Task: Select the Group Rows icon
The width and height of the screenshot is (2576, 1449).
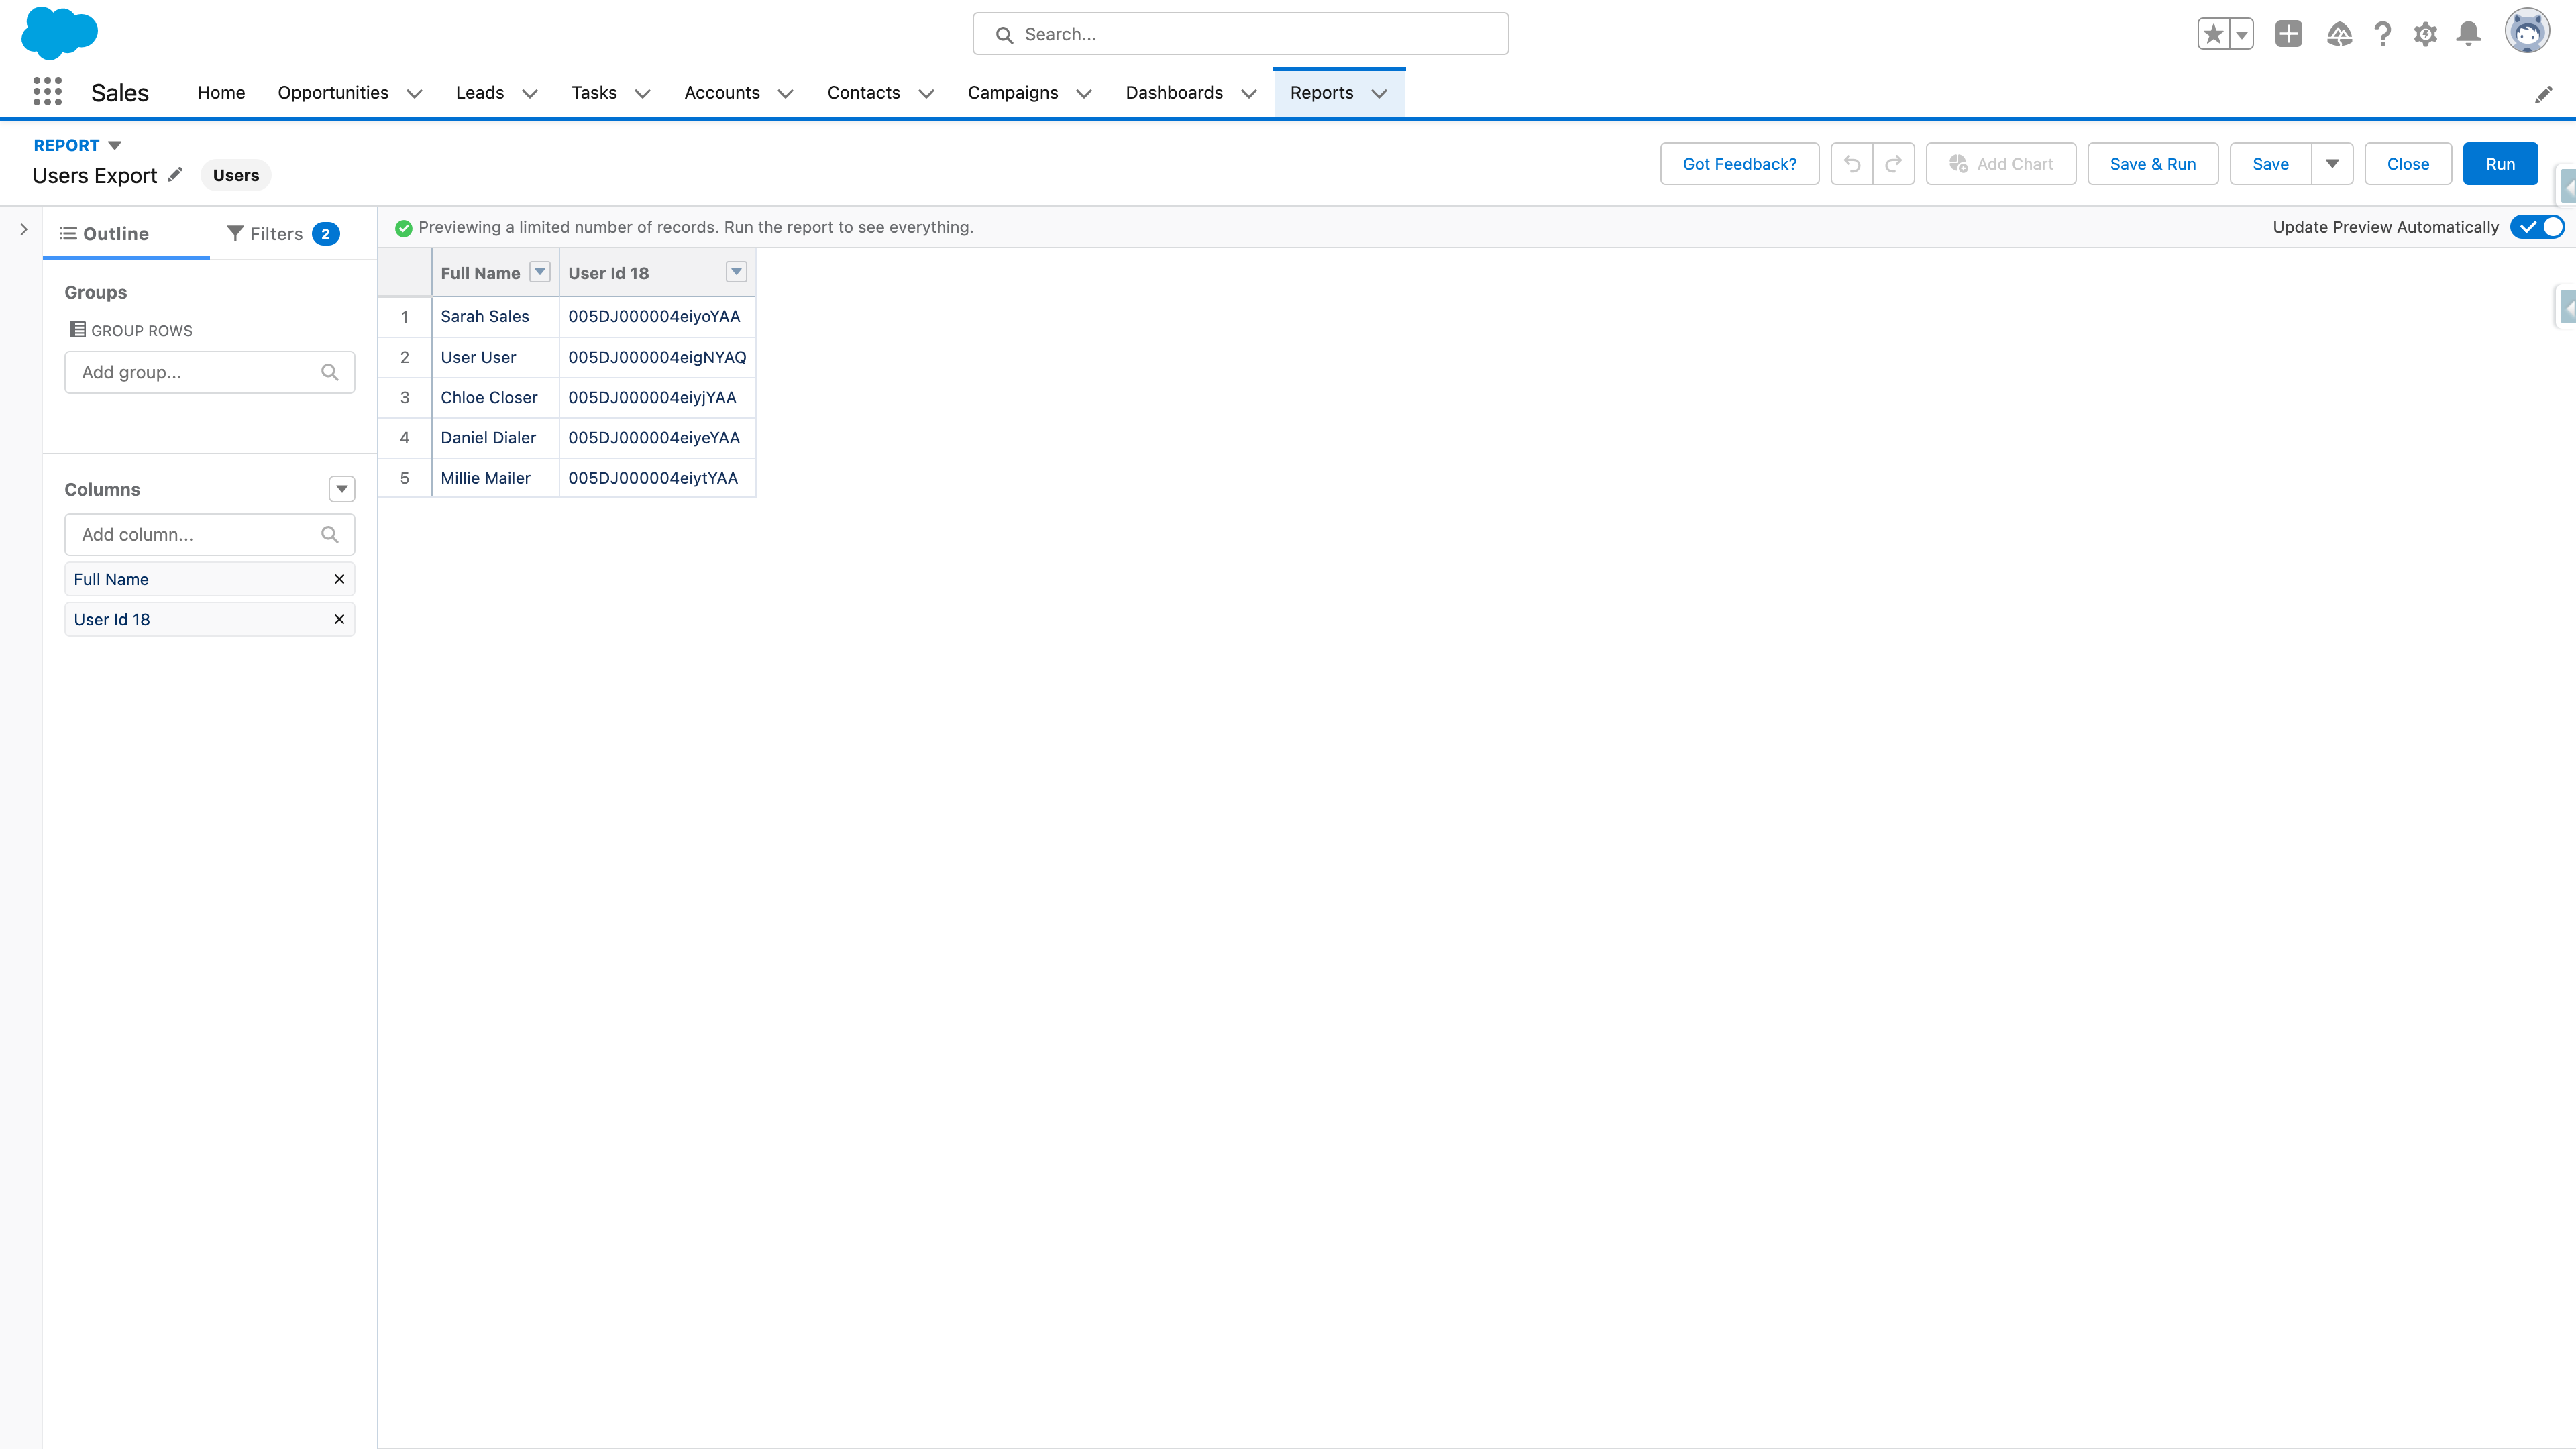Action: point(77,329)
